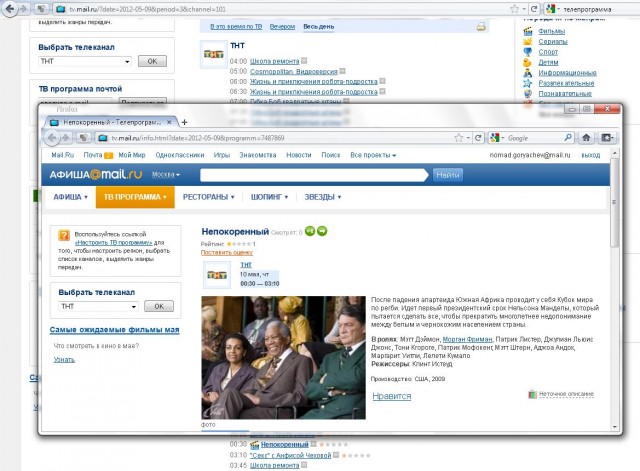The height and width of the screenshot is (471, 640).
Task: Open the ШОПИНГ navigation dropdown
Action: (x=269, y=197)
